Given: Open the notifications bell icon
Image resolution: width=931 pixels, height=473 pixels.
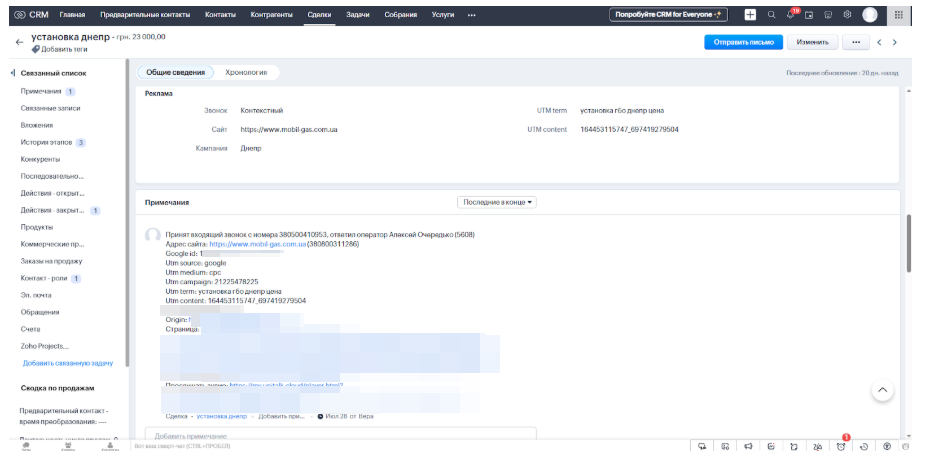Looking at the screenshot, I should tap(791, 15).
